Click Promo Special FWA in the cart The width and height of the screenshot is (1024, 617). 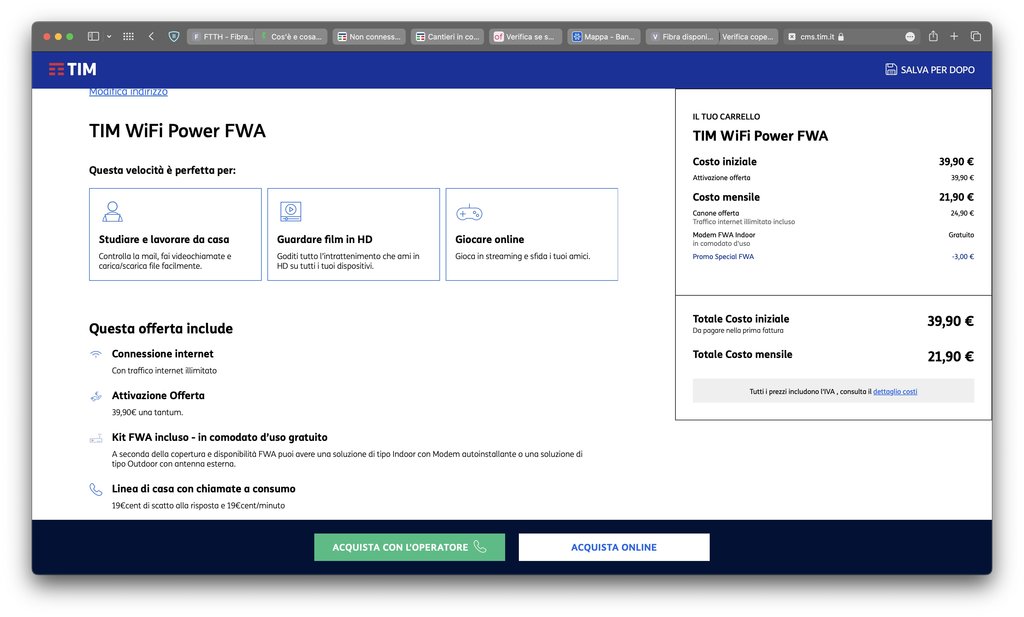tap(723, 257)
